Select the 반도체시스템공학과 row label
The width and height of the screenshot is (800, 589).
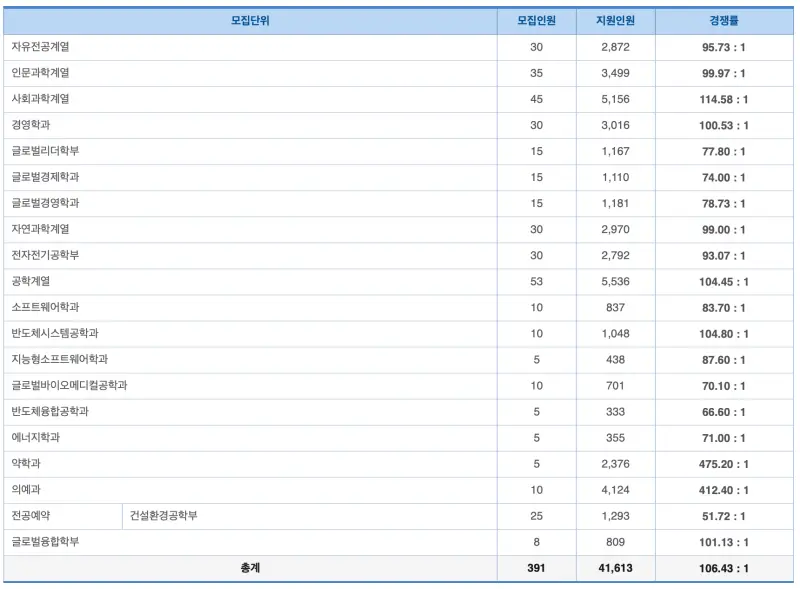click(x=55, y=333)
